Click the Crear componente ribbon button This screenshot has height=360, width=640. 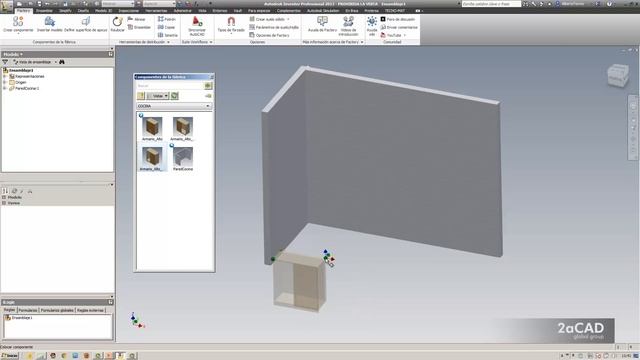coord(18,24)
